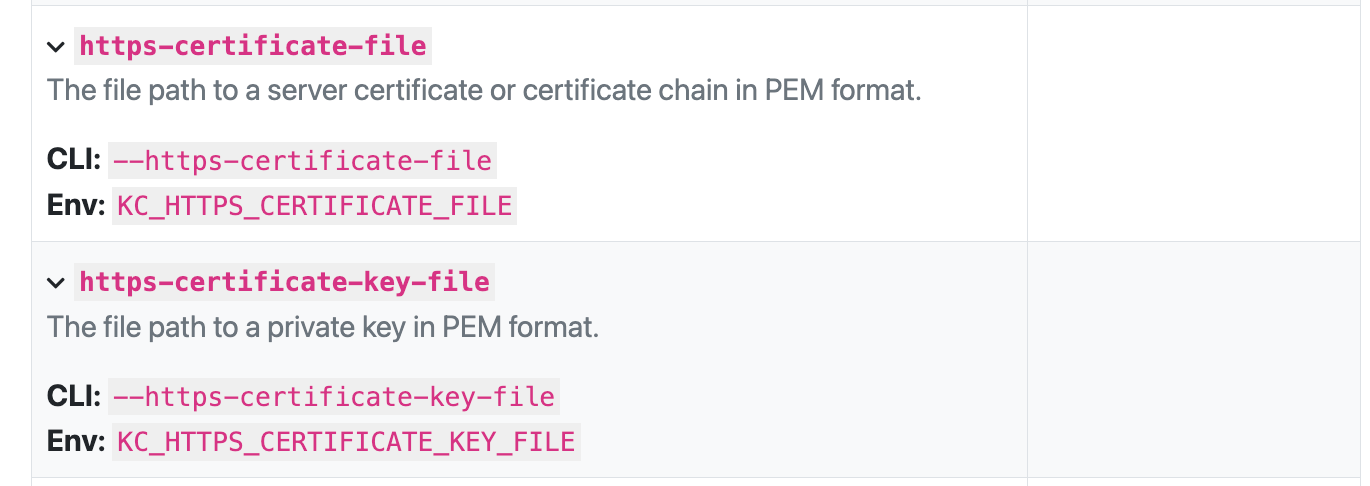1370x486 pixels.
Task: Click the Env label under https-certificate-file
Action: (x=76, y=206)
